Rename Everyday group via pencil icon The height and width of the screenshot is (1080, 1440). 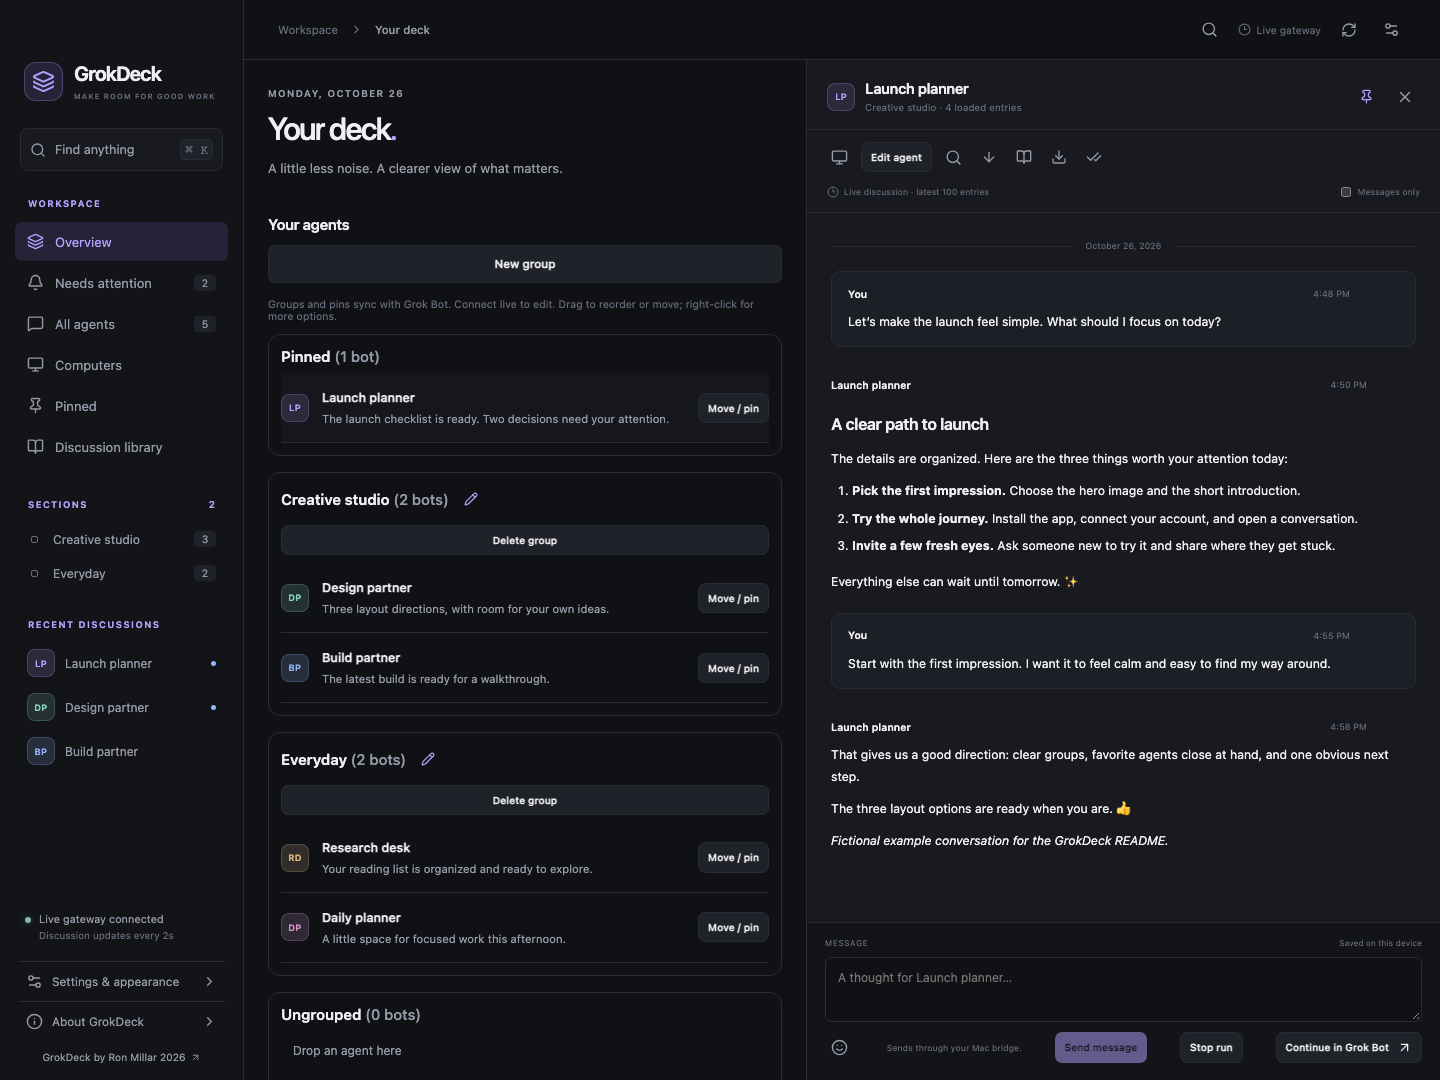[x=428, y=759]
